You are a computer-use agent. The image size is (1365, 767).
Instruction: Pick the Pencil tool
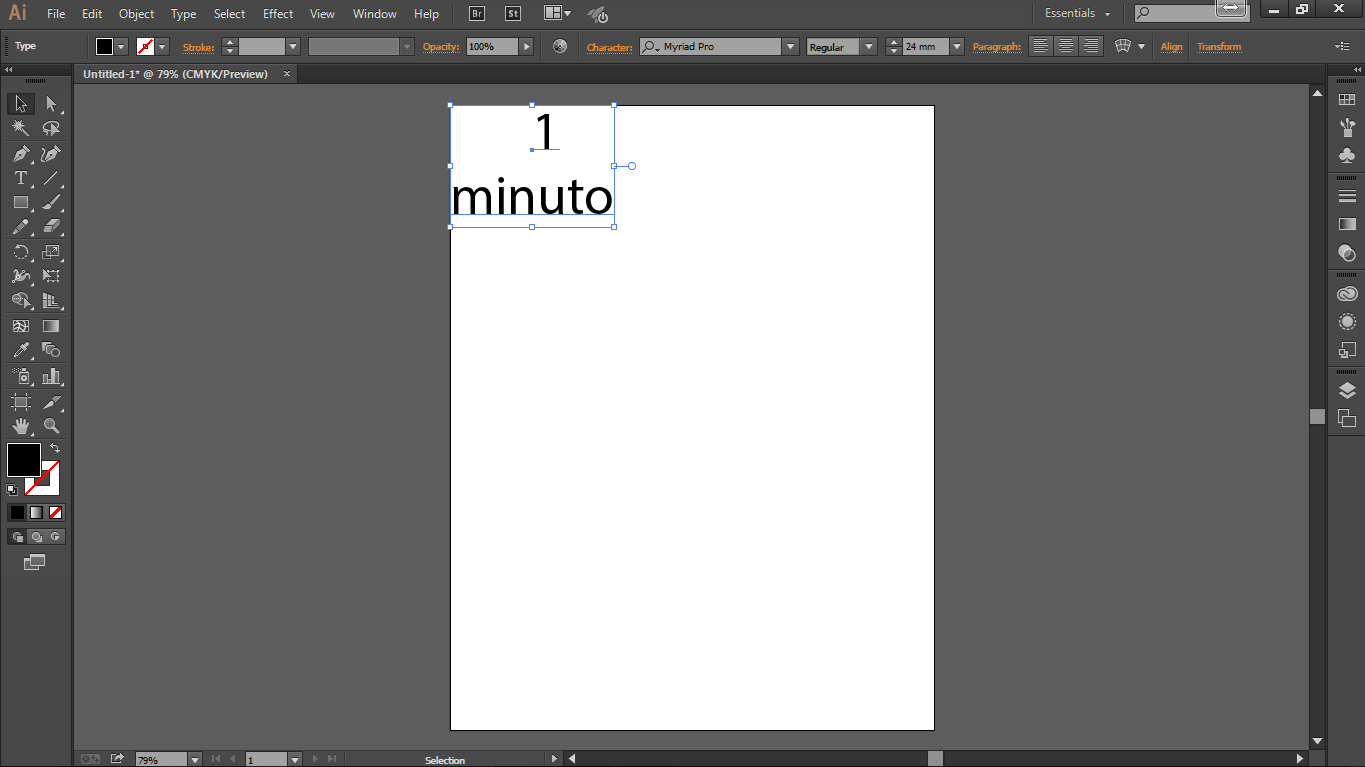coord(20,227)
